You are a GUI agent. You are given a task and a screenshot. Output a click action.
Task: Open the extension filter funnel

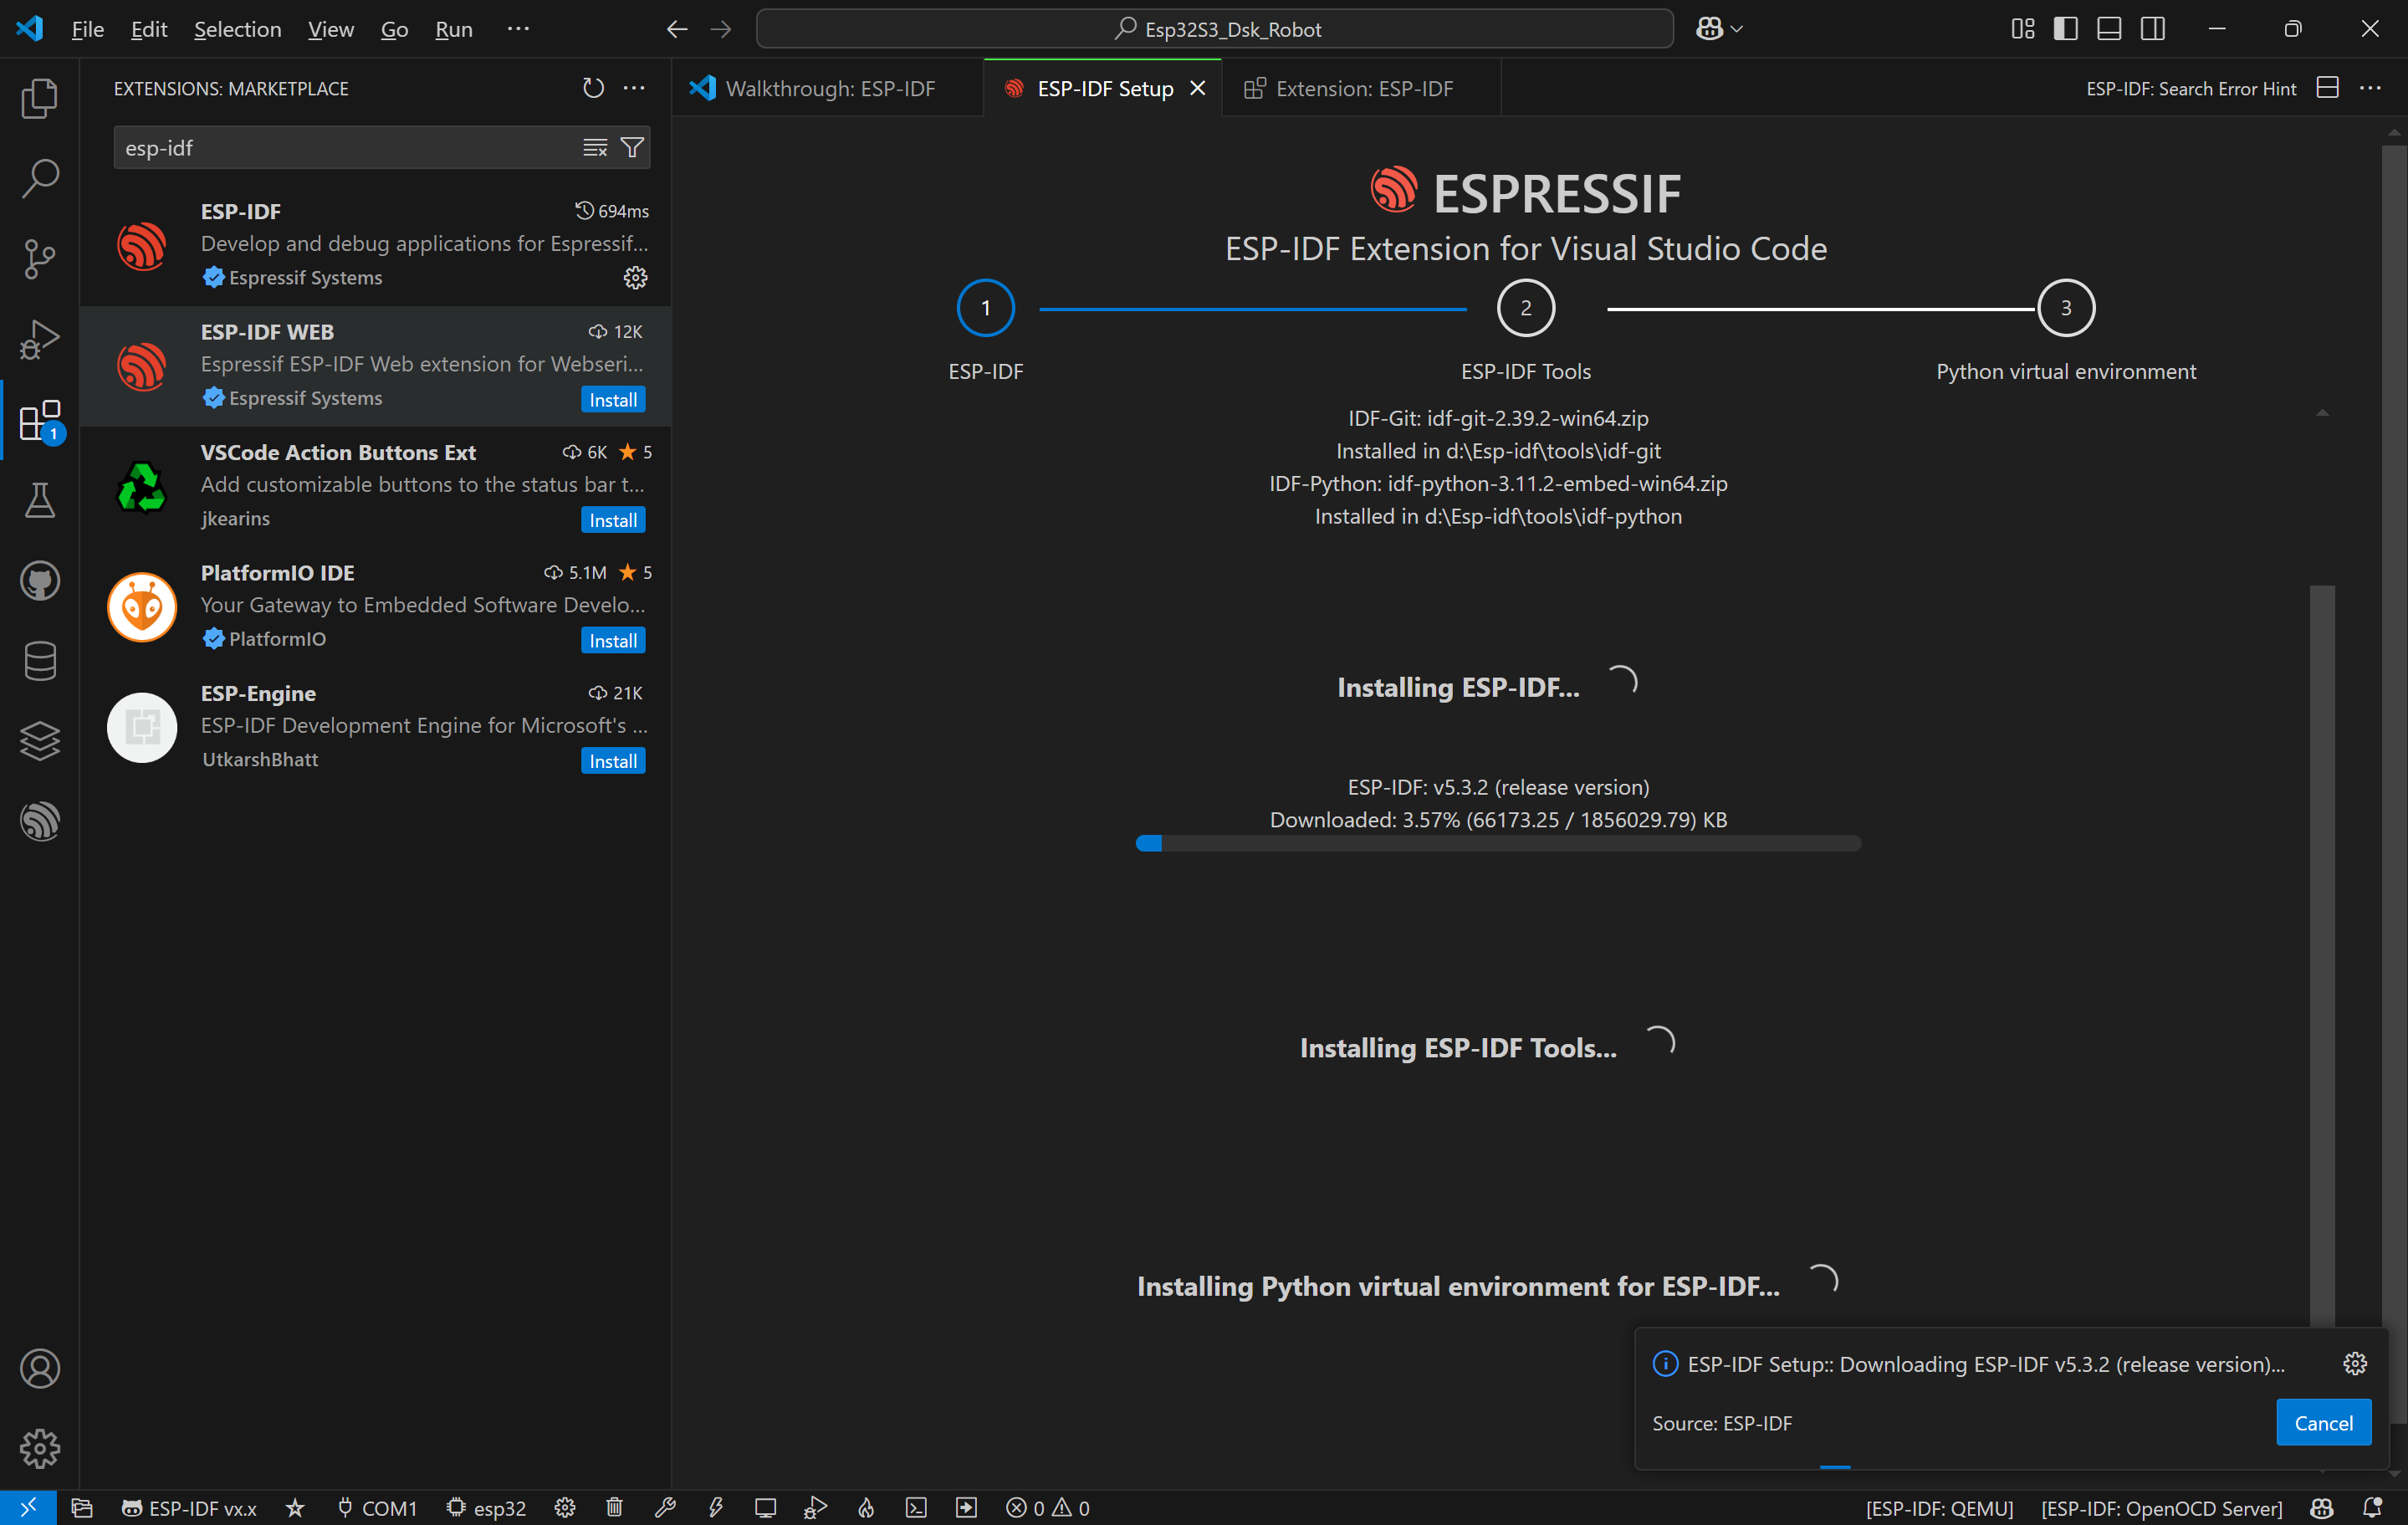coord(632,148)
